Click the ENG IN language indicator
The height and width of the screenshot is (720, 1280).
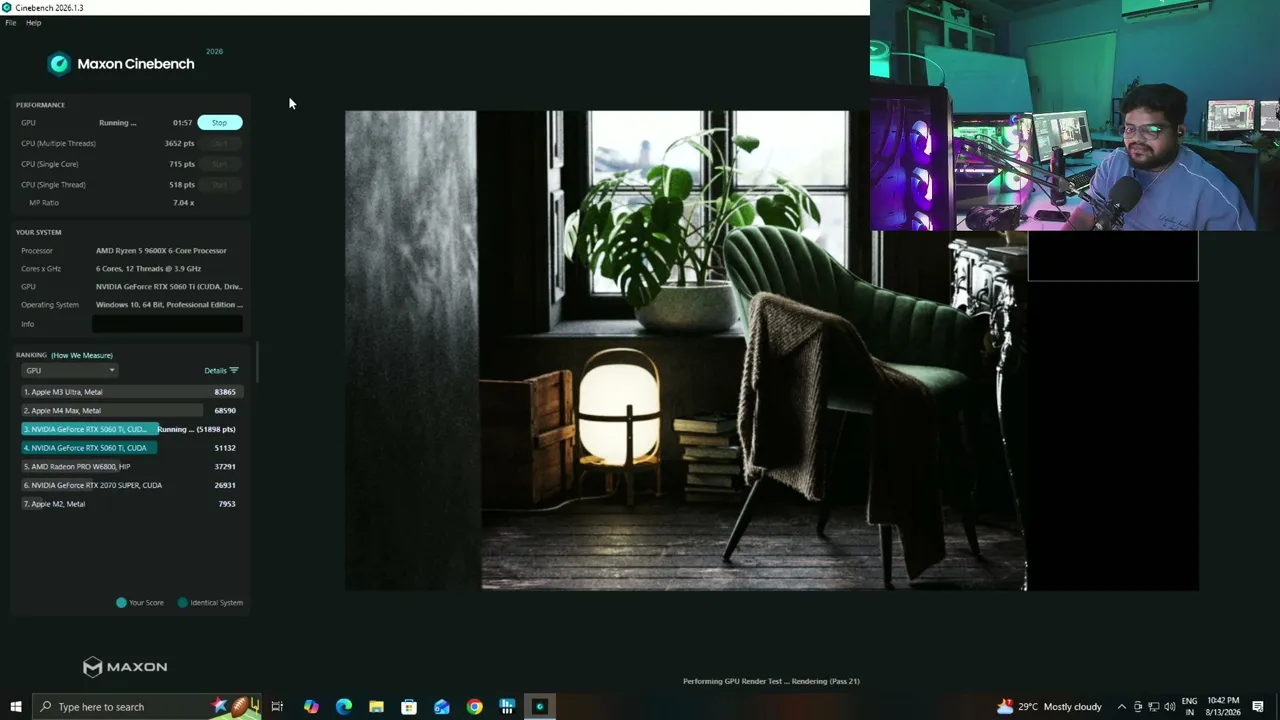point(1190,707)
